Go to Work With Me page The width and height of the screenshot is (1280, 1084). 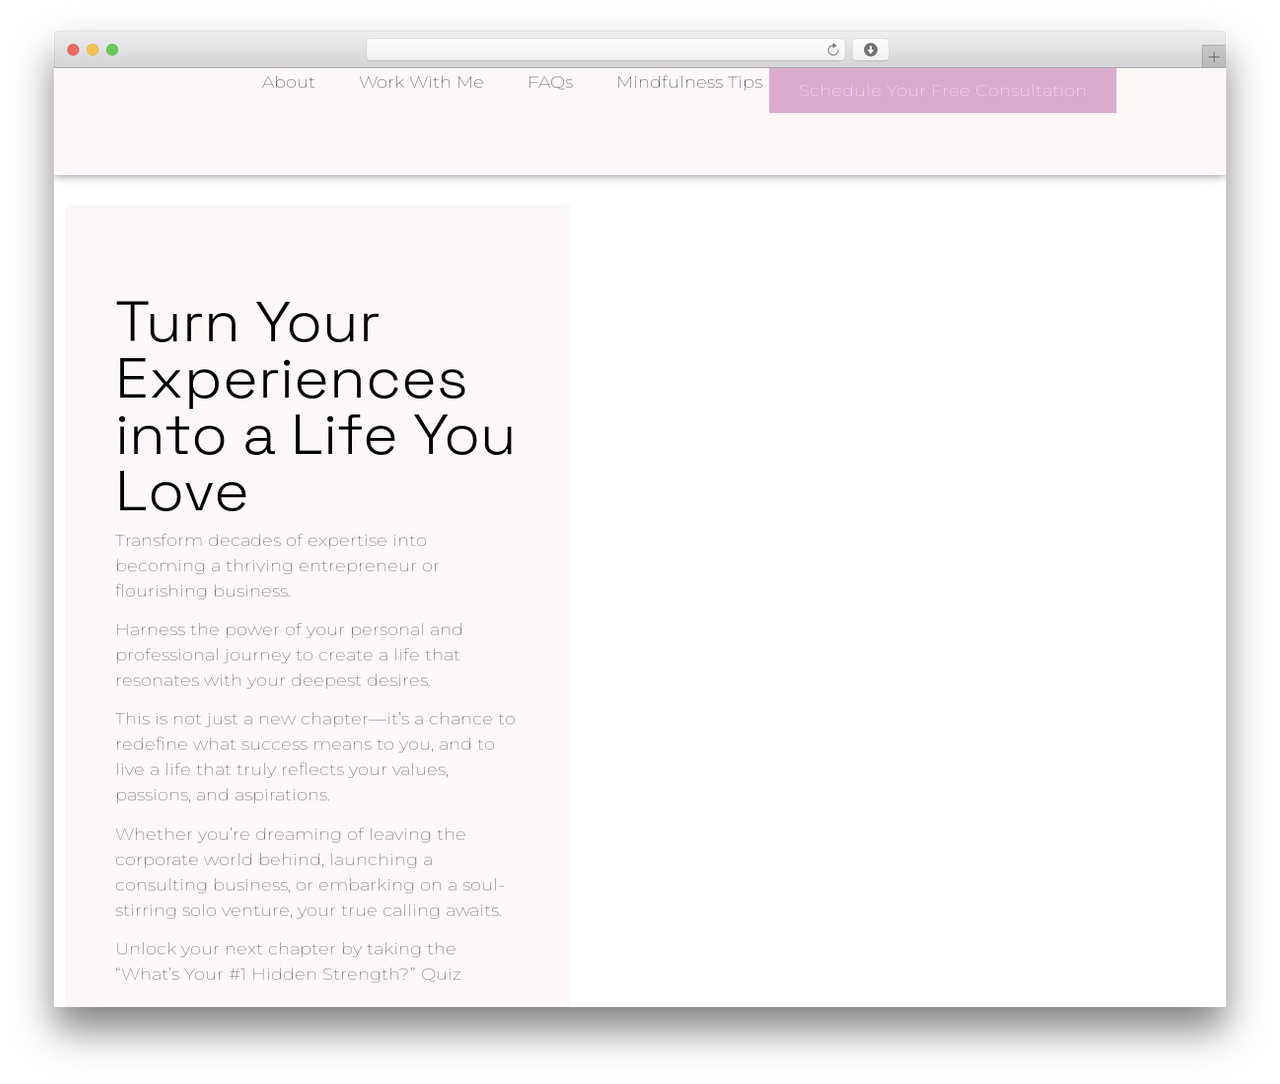point(421,82)
